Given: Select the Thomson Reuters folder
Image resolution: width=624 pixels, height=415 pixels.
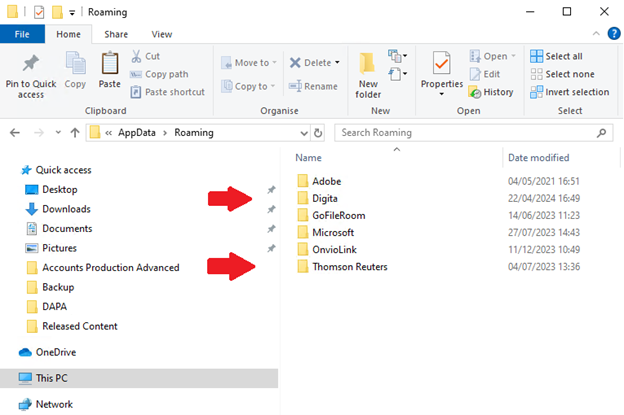Looking at the screenshot, I should tap(349, 266).
